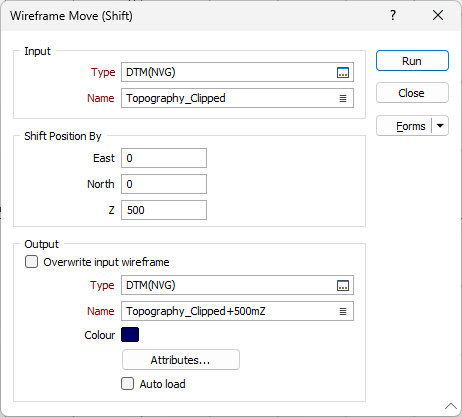The height and width of the screenshot is (417, 462).
Task: Expand the Forms dropdown arrow
Action: pos(440,126)
